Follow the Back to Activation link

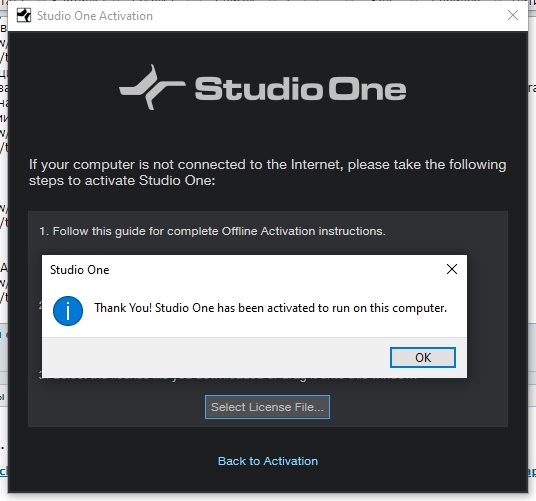pyautogui.click(x=268, y=461)
